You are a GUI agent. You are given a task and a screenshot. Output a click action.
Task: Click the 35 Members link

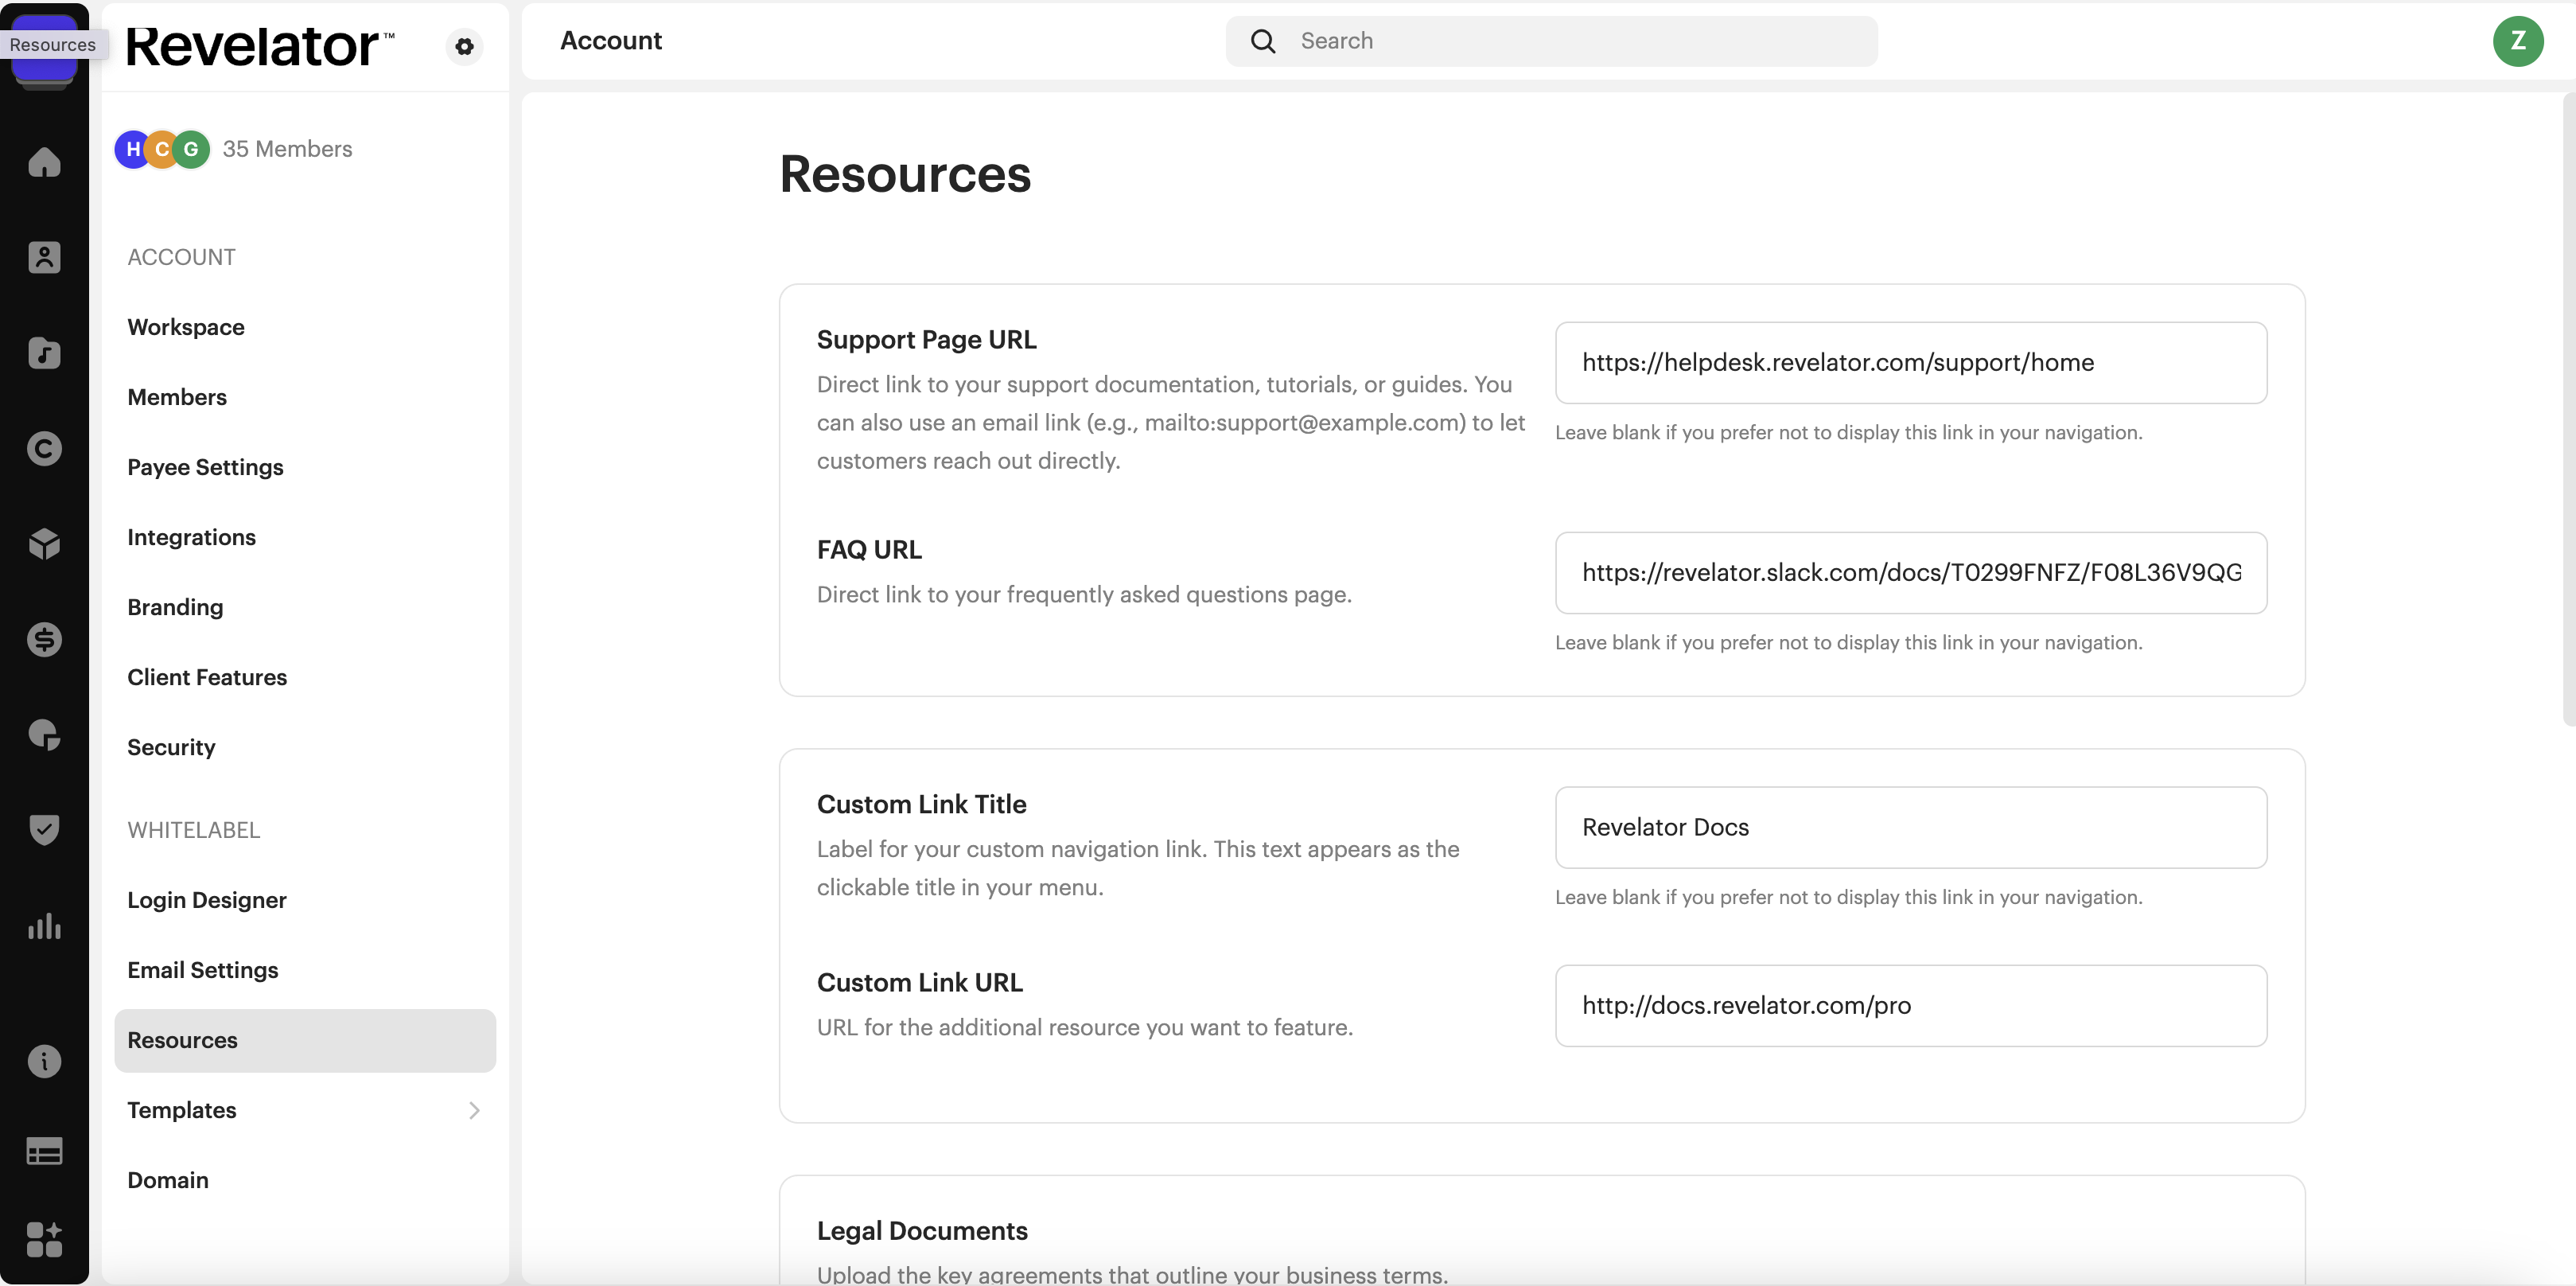coord(287,149)
